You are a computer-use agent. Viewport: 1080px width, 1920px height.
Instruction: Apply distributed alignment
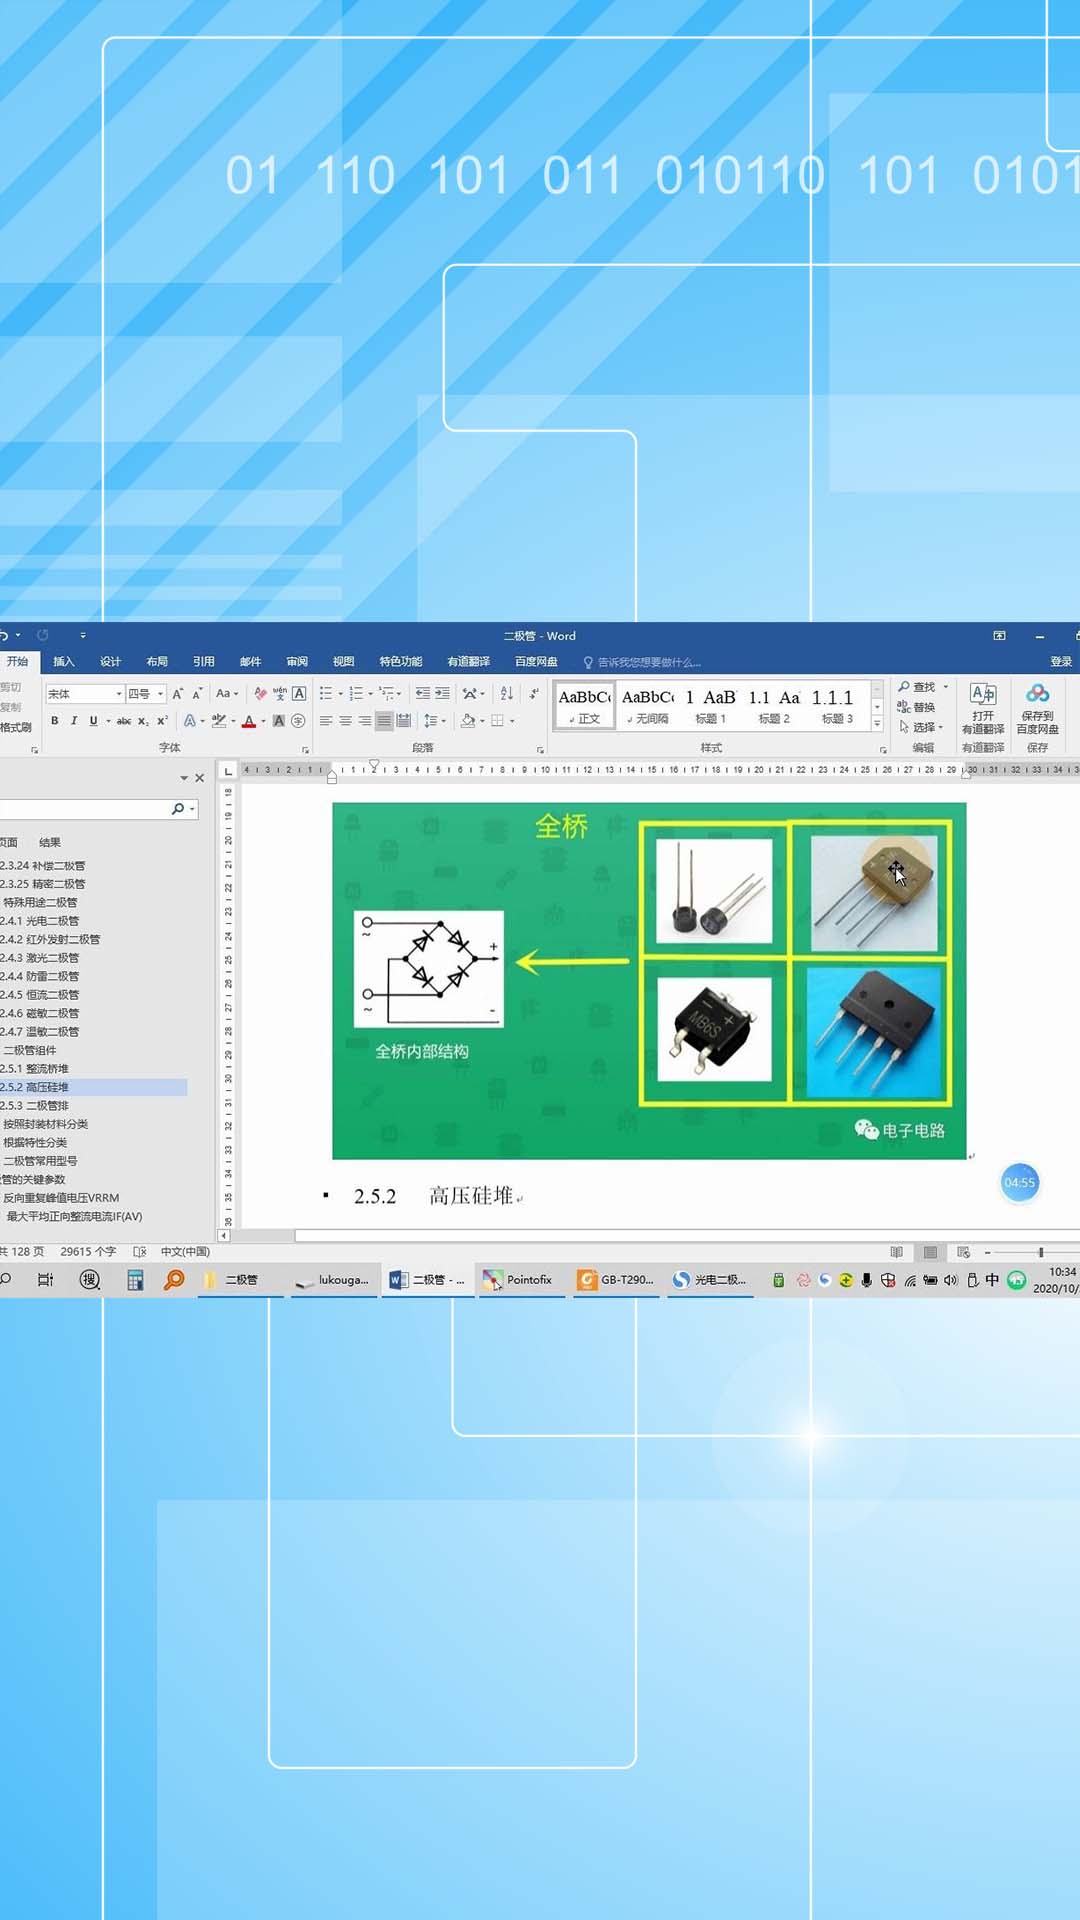pos(404,721)
